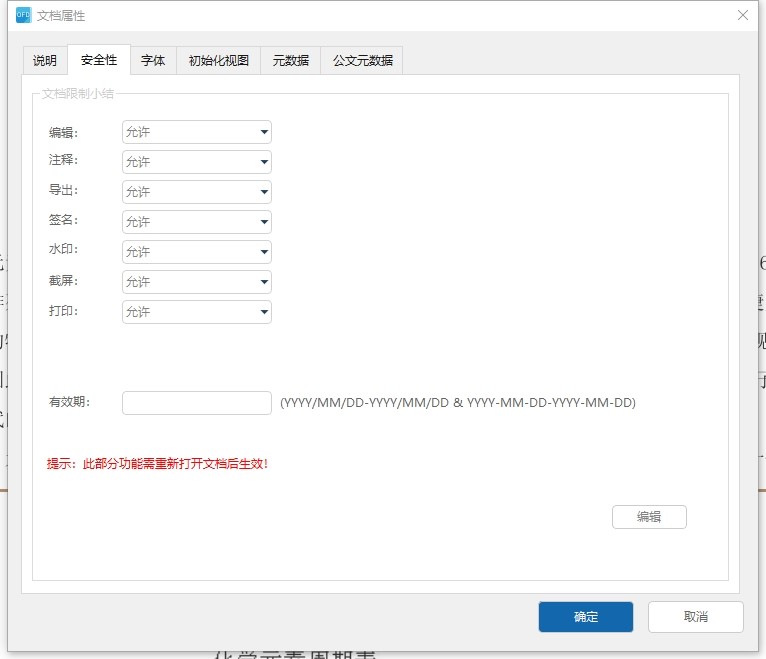Click the 取消 button to cancel
This screenshot has height=659, width=766.
click(695, 617)
